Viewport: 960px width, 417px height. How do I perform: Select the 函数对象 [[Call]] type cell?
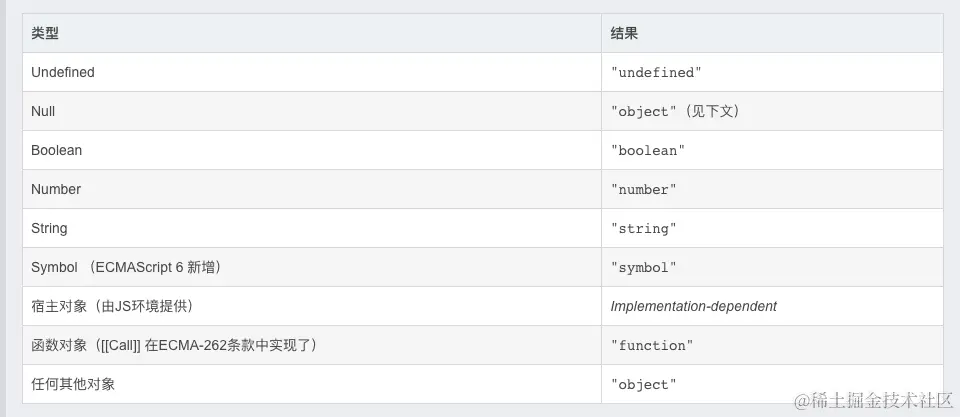[174, 345]
